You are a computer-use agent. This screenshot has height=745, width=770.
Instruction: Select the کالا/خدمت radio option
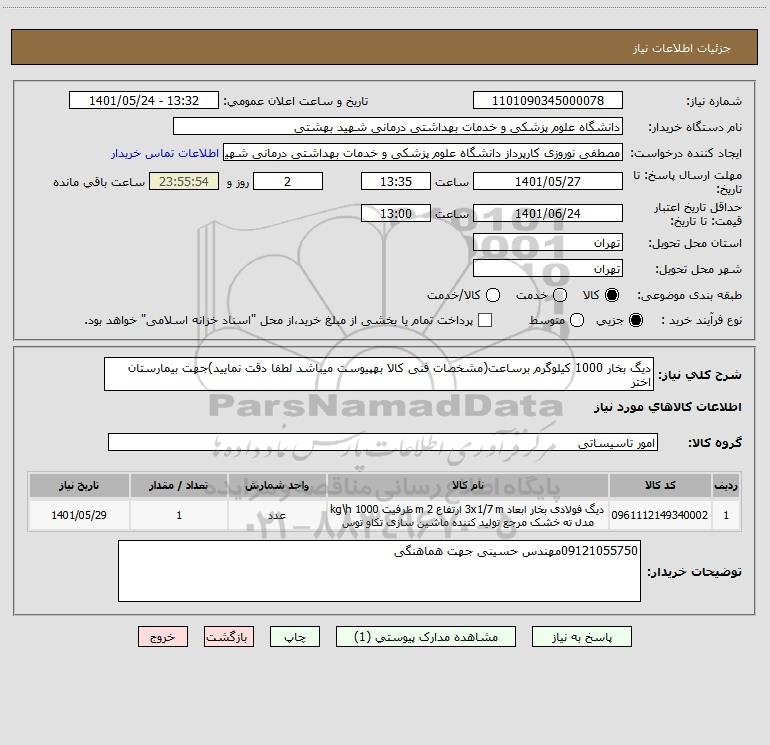click(493, 295)
